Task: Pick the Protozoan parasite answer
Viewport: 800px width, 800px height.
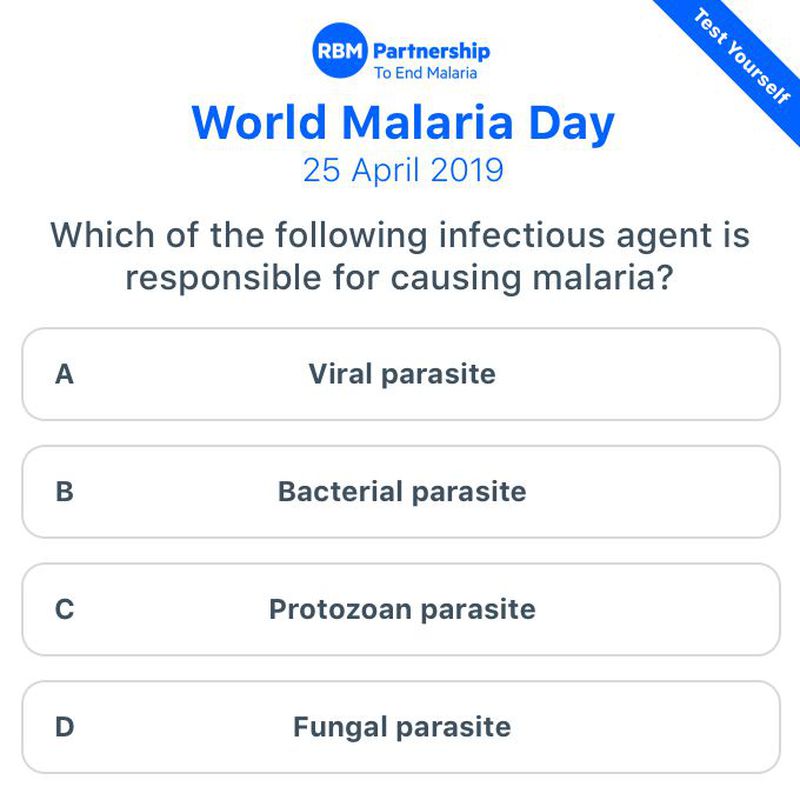Action: (x=401, y=609)
